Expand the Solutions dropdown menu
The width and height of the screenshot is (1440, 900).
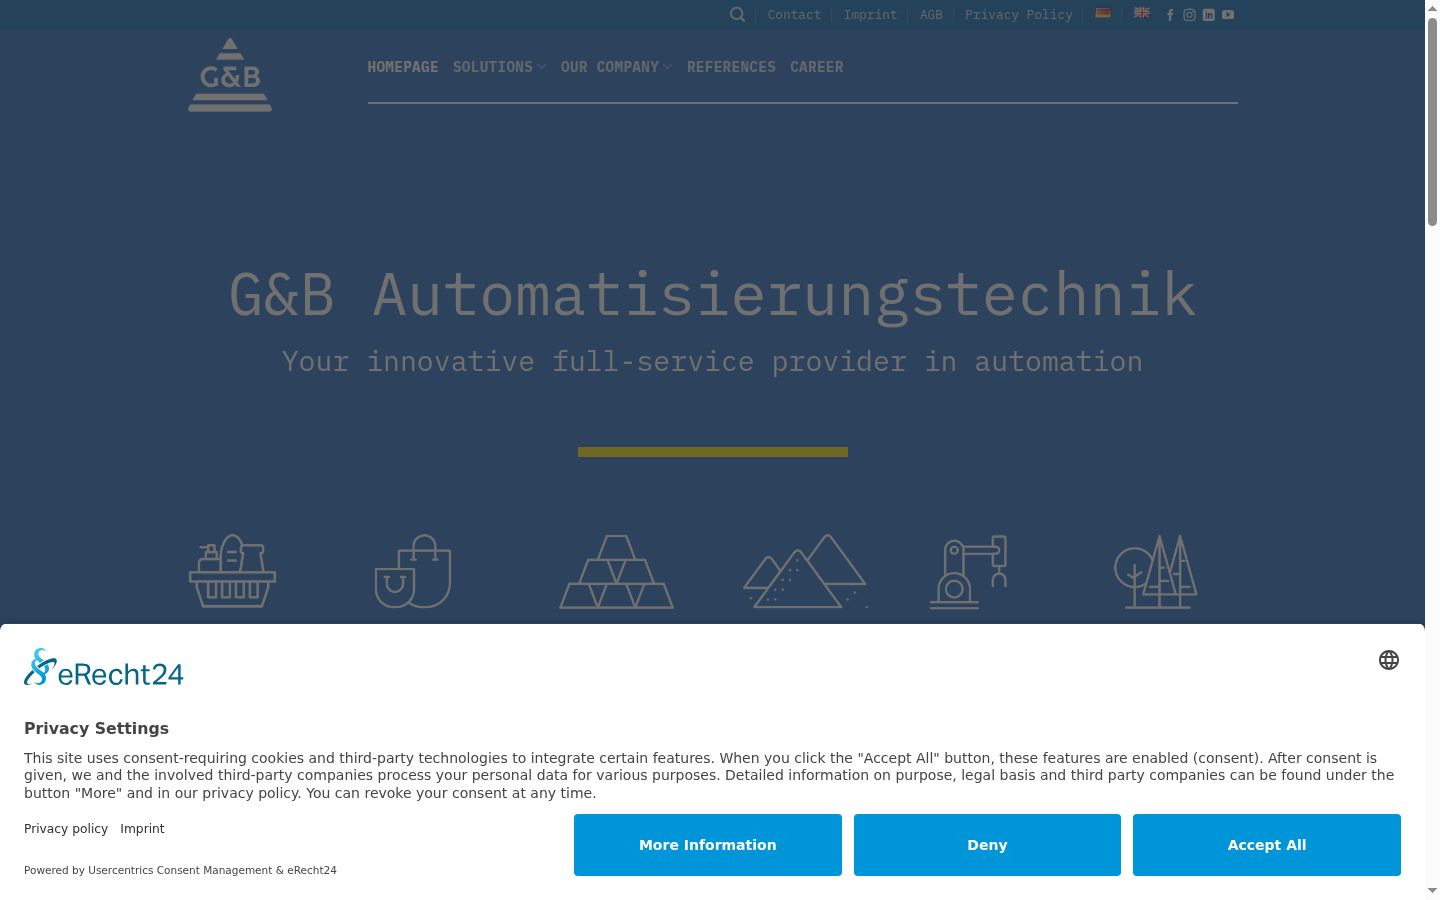(499, 67)
